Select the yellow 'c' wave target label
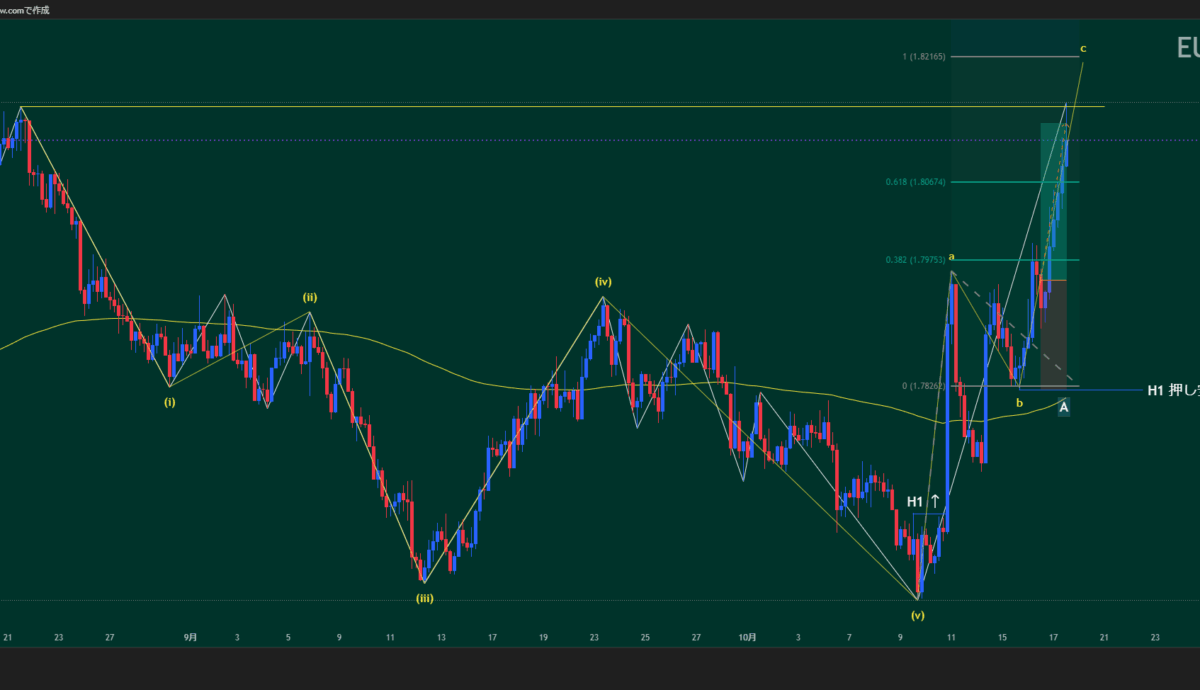Screen dimensions: 1200x690 pos(1083,48)
